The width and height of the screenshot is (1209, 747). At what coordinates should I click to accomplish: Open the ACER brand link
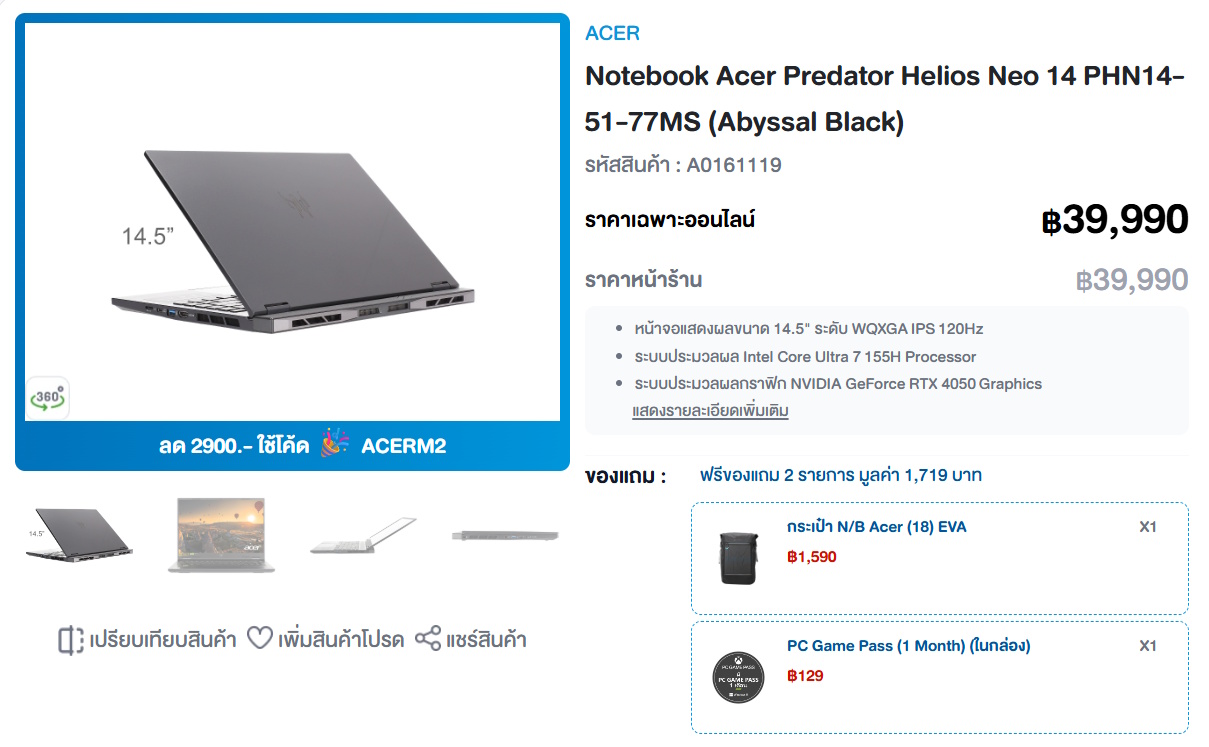point(612,33)
